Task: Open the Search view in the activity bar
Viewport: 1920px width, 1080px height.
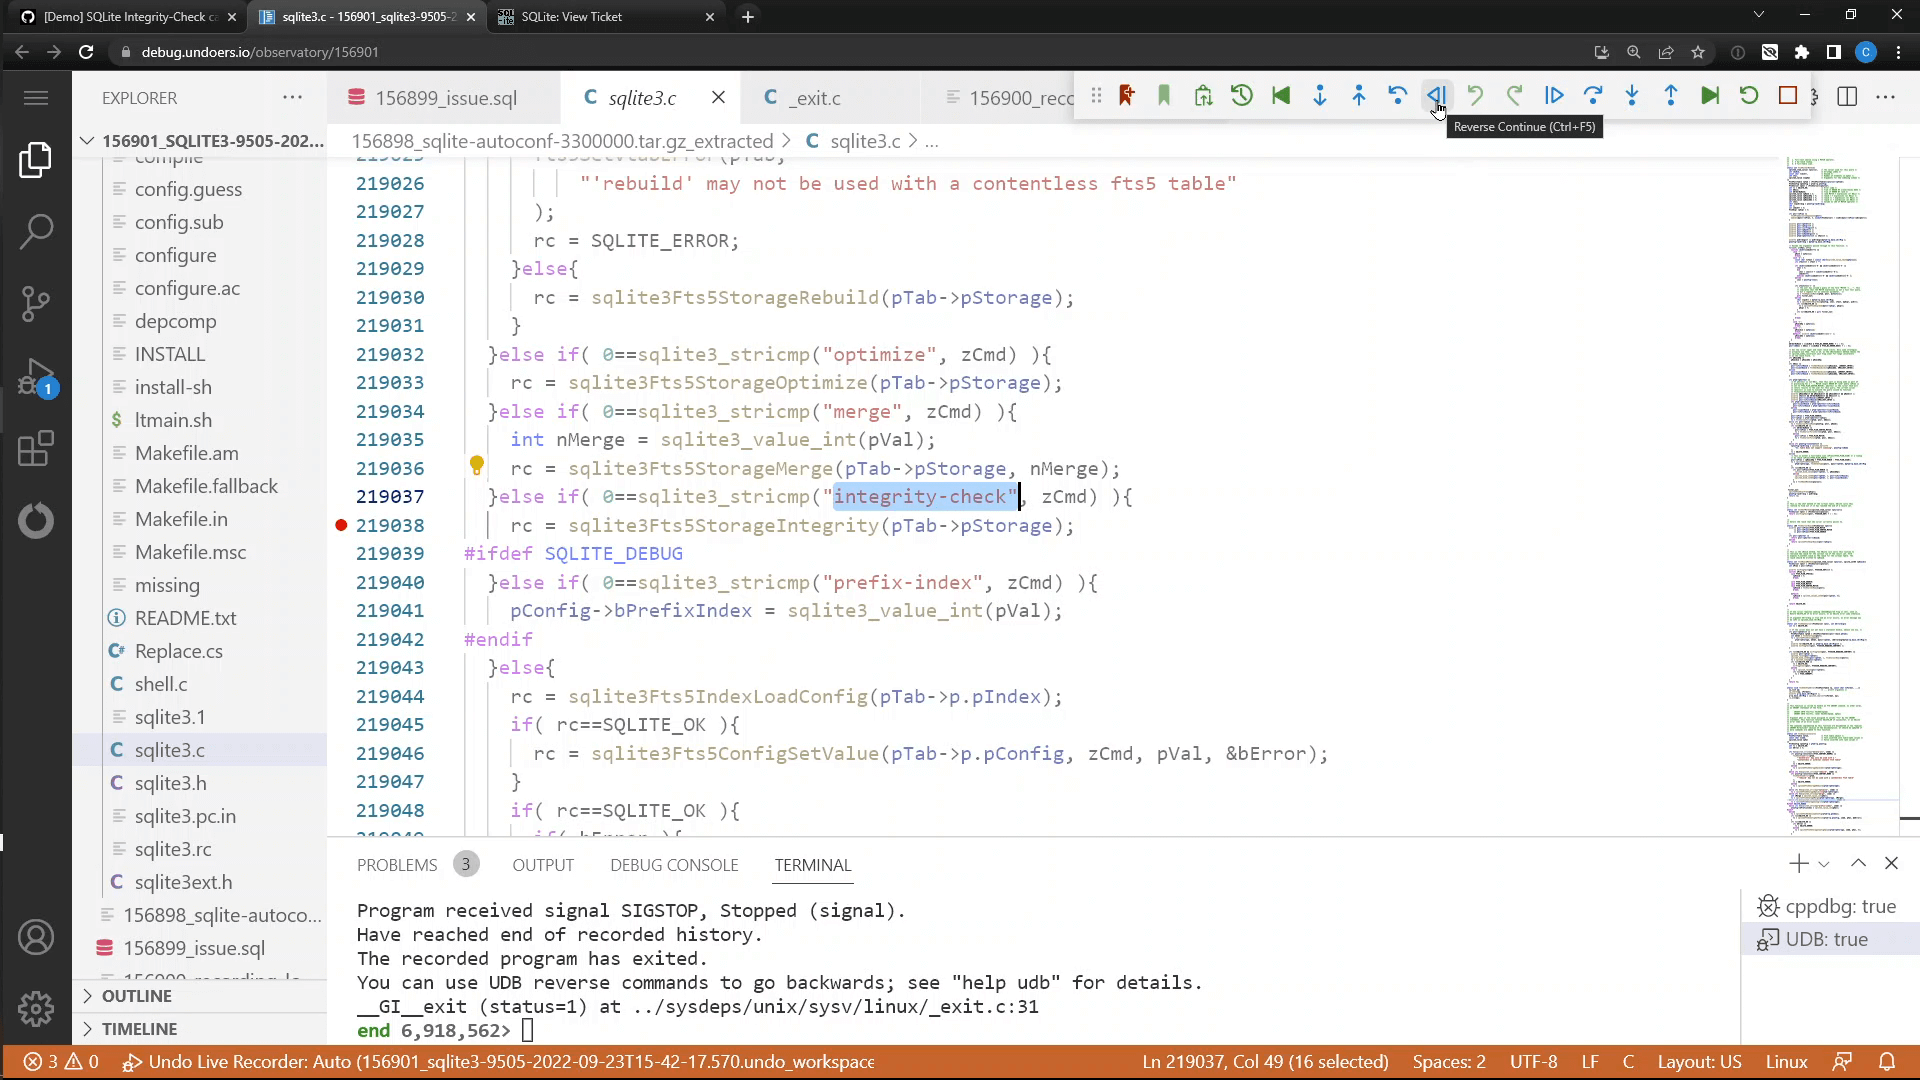Action: [x=36, y=231]
